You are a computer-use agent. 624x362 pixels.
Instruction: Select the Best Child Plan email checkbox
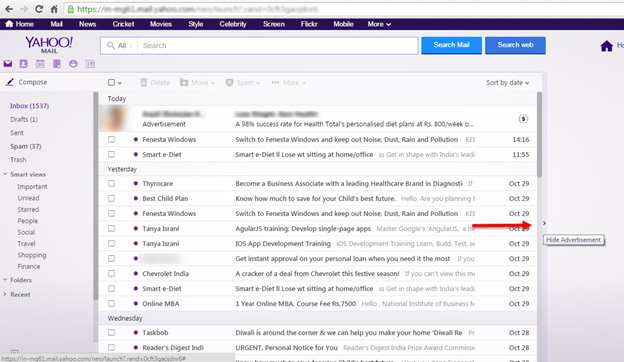pos(111,199)
